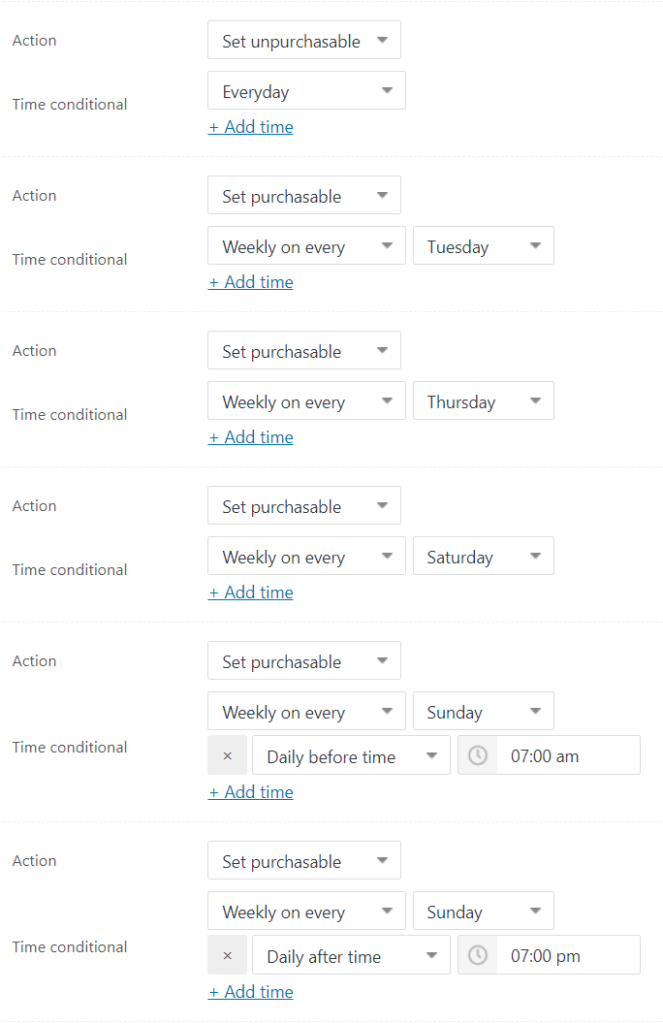Click Add time in the bottom rule
Screen dimensions: 663x1024
[250, 991]
